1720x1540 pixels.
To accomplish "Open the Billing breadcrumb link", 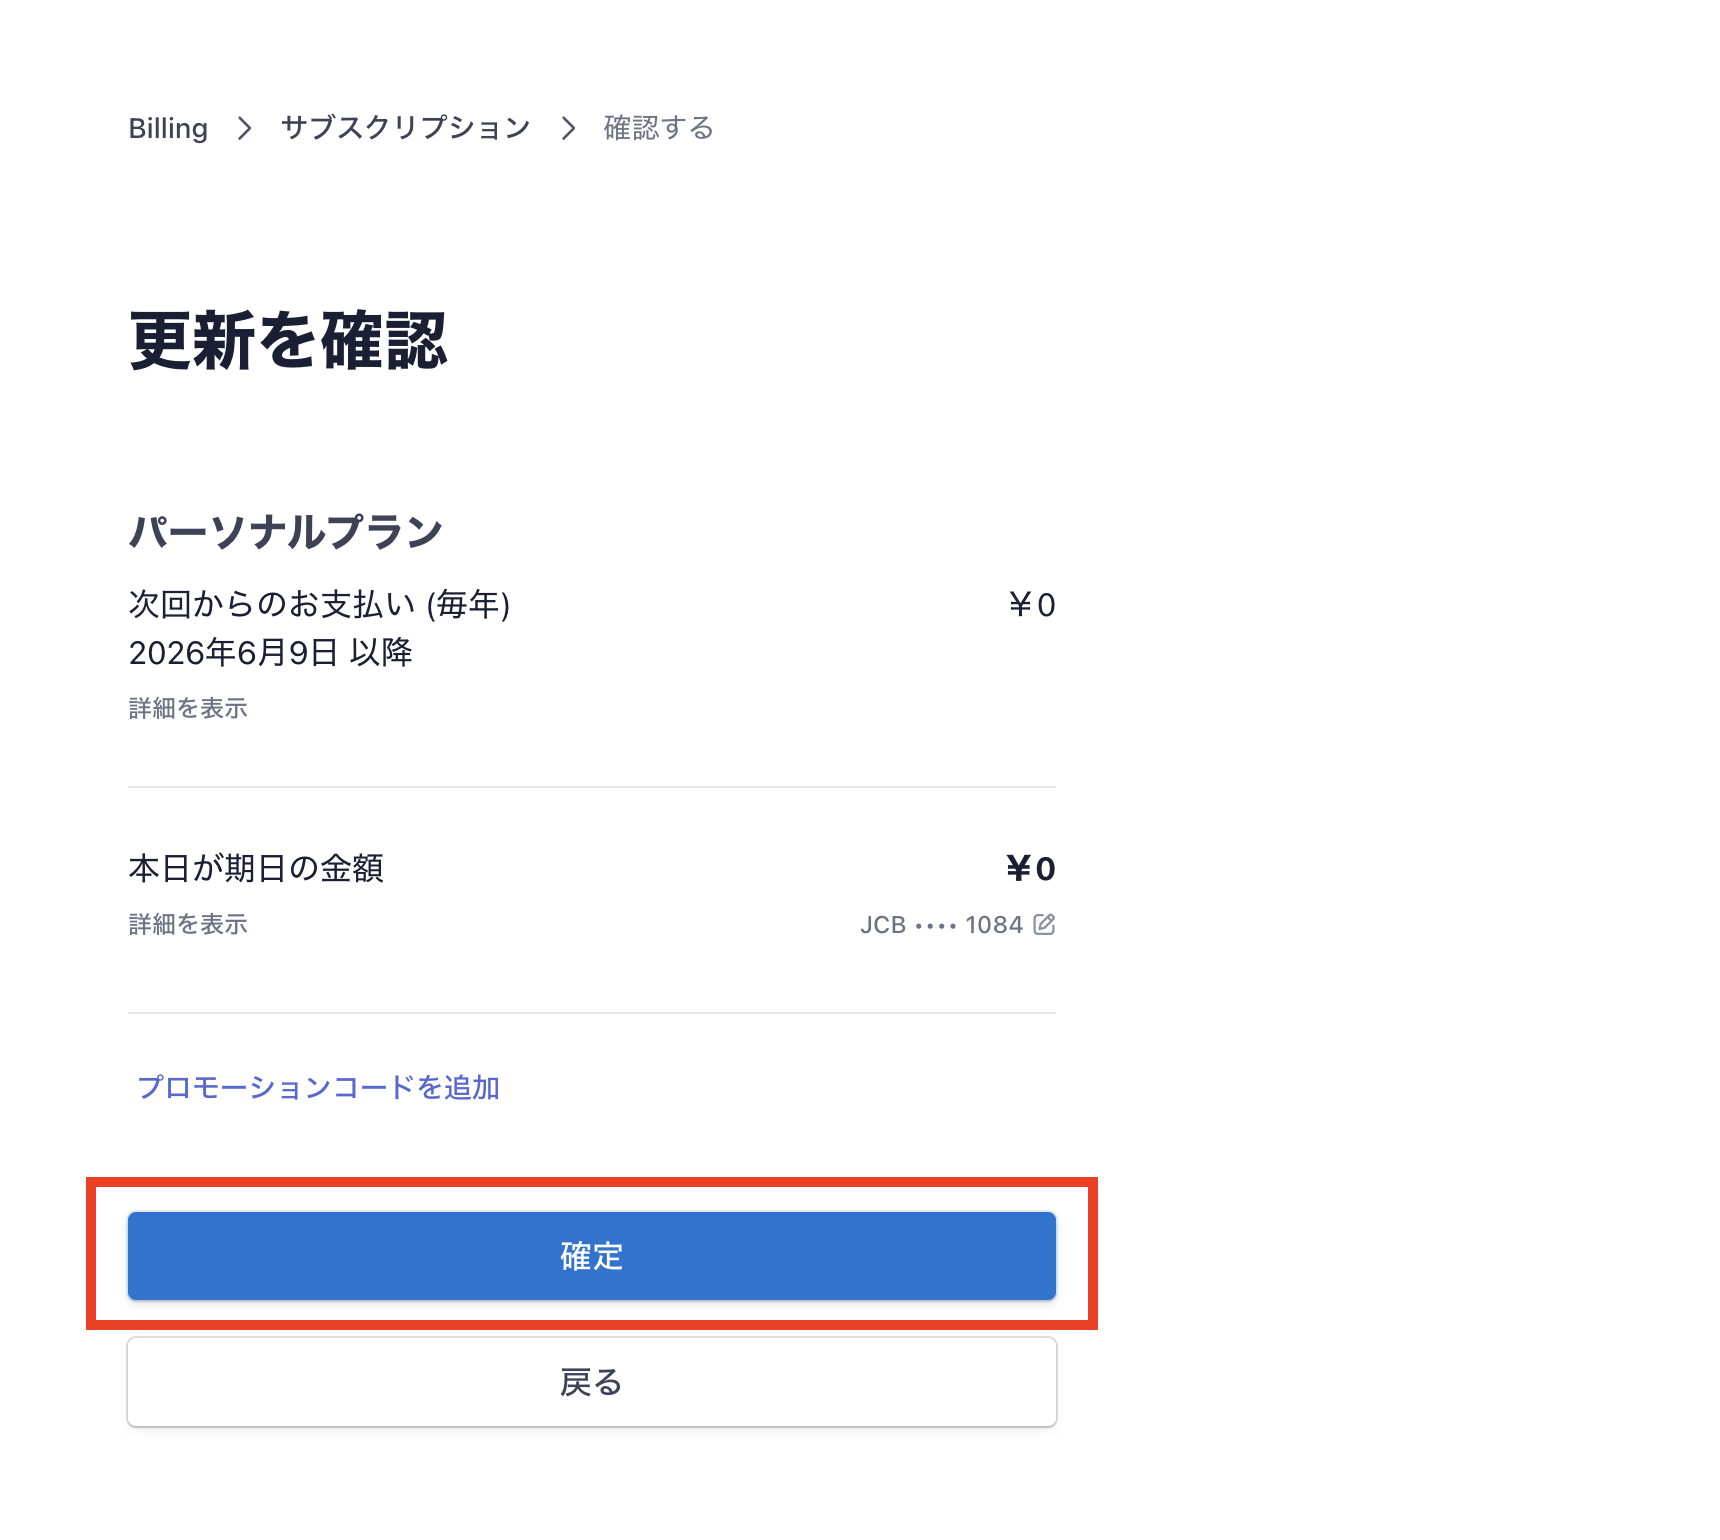I will pos(168,128).
